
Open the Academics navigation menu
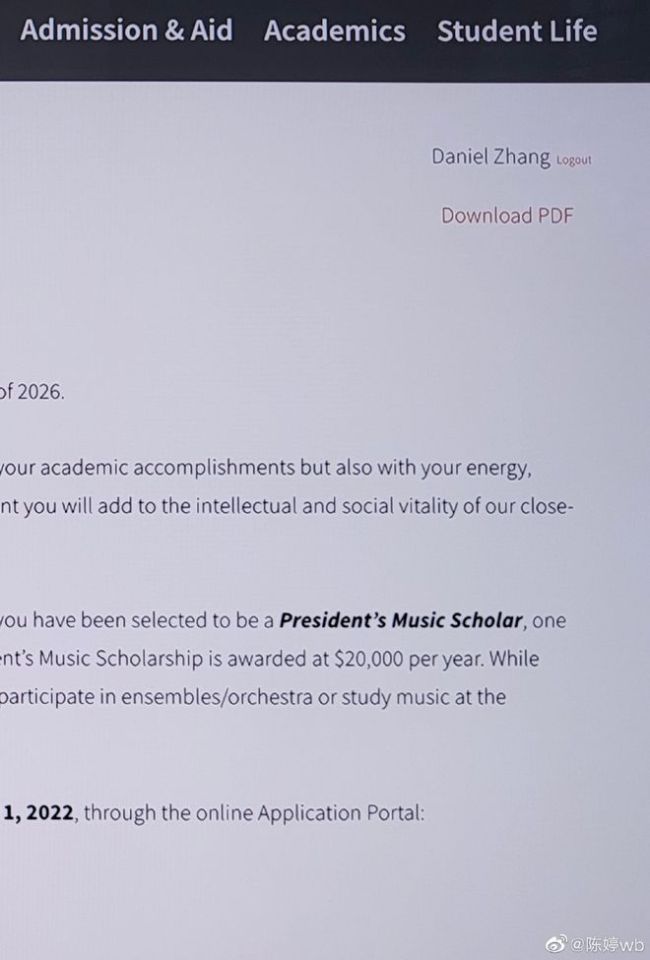[335, 31]
